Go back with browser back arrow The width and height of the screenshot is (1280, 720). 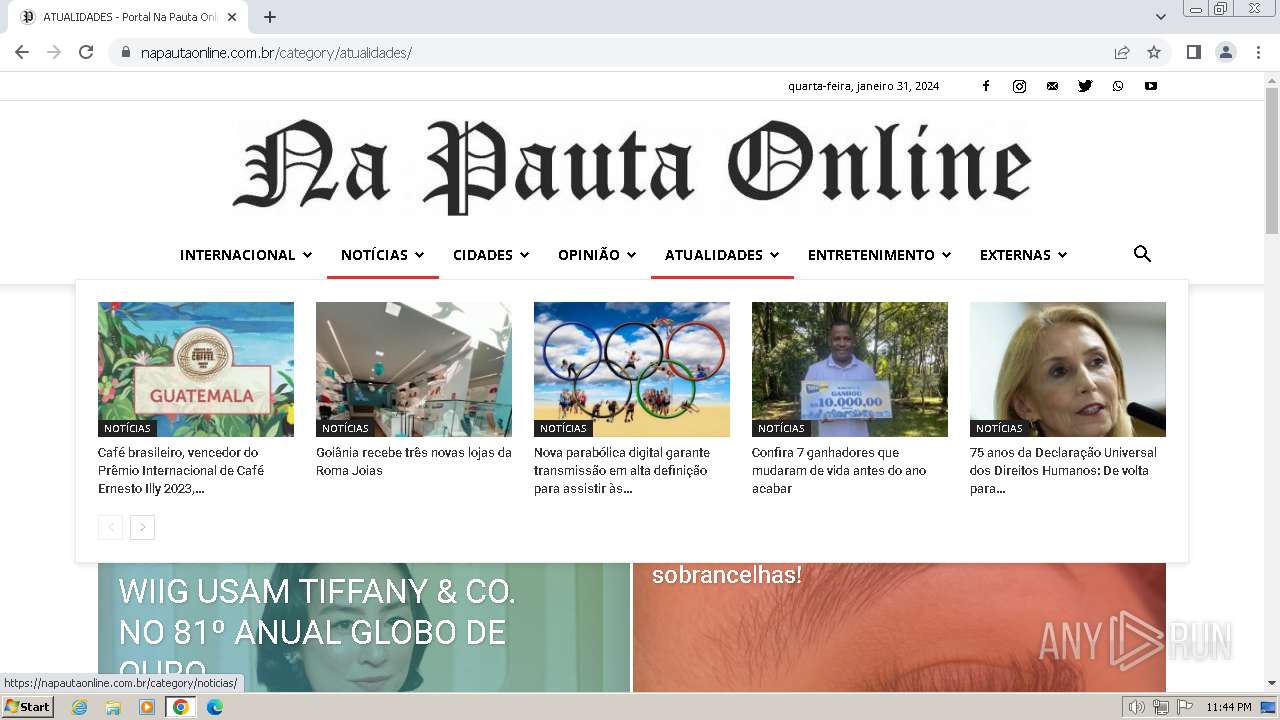22,52
